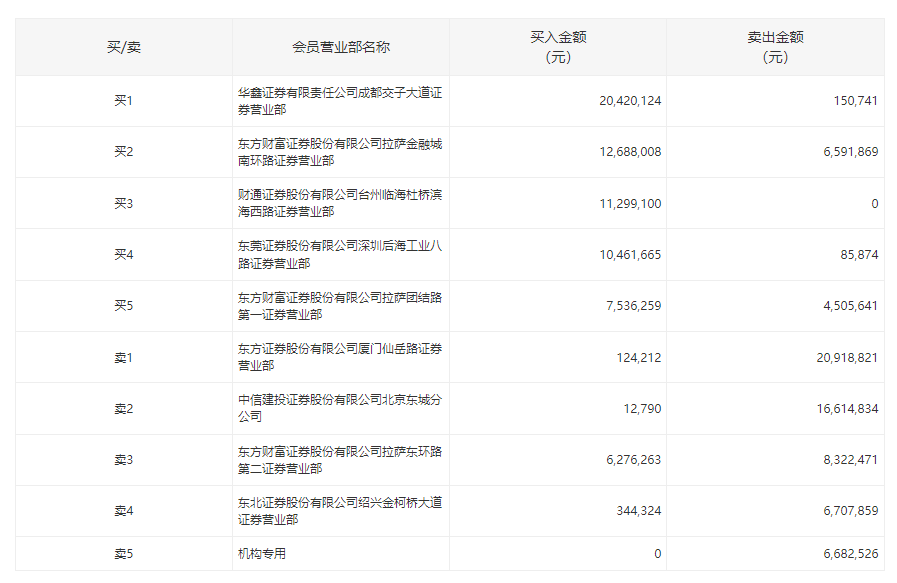
Task: Select buy amount 10,461,665
Action: 630,254
